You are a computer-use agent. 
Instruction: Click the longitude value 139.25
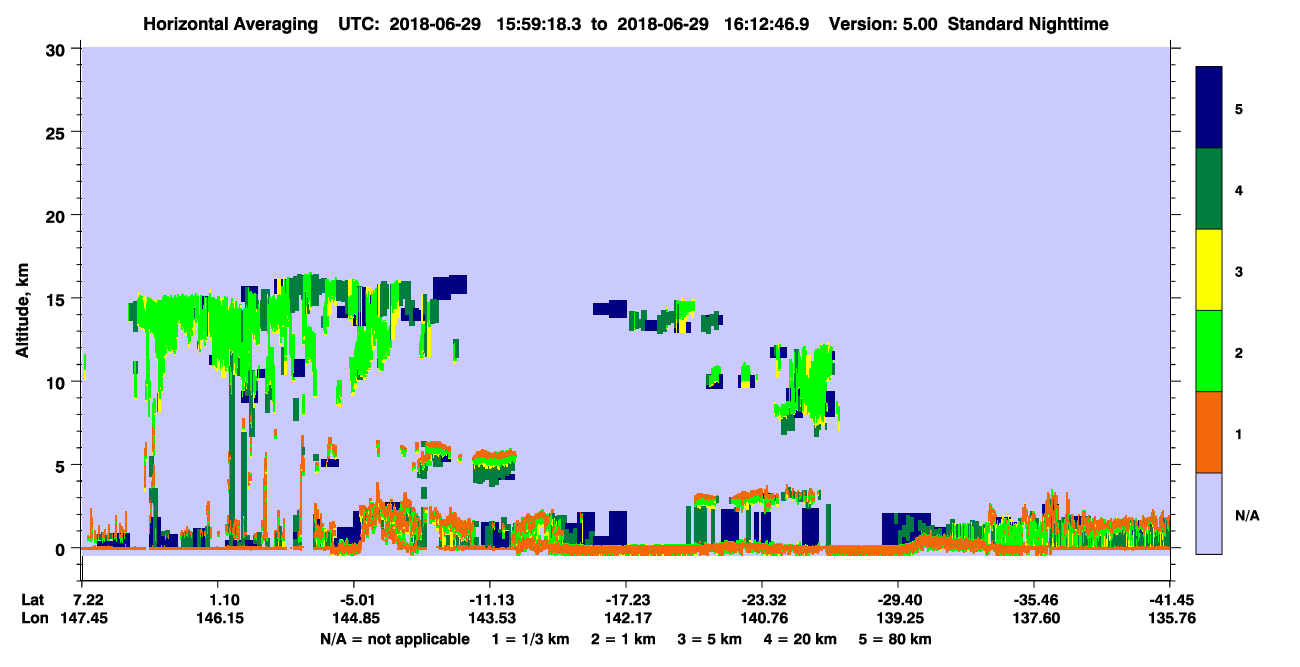[x=898, y=618]
